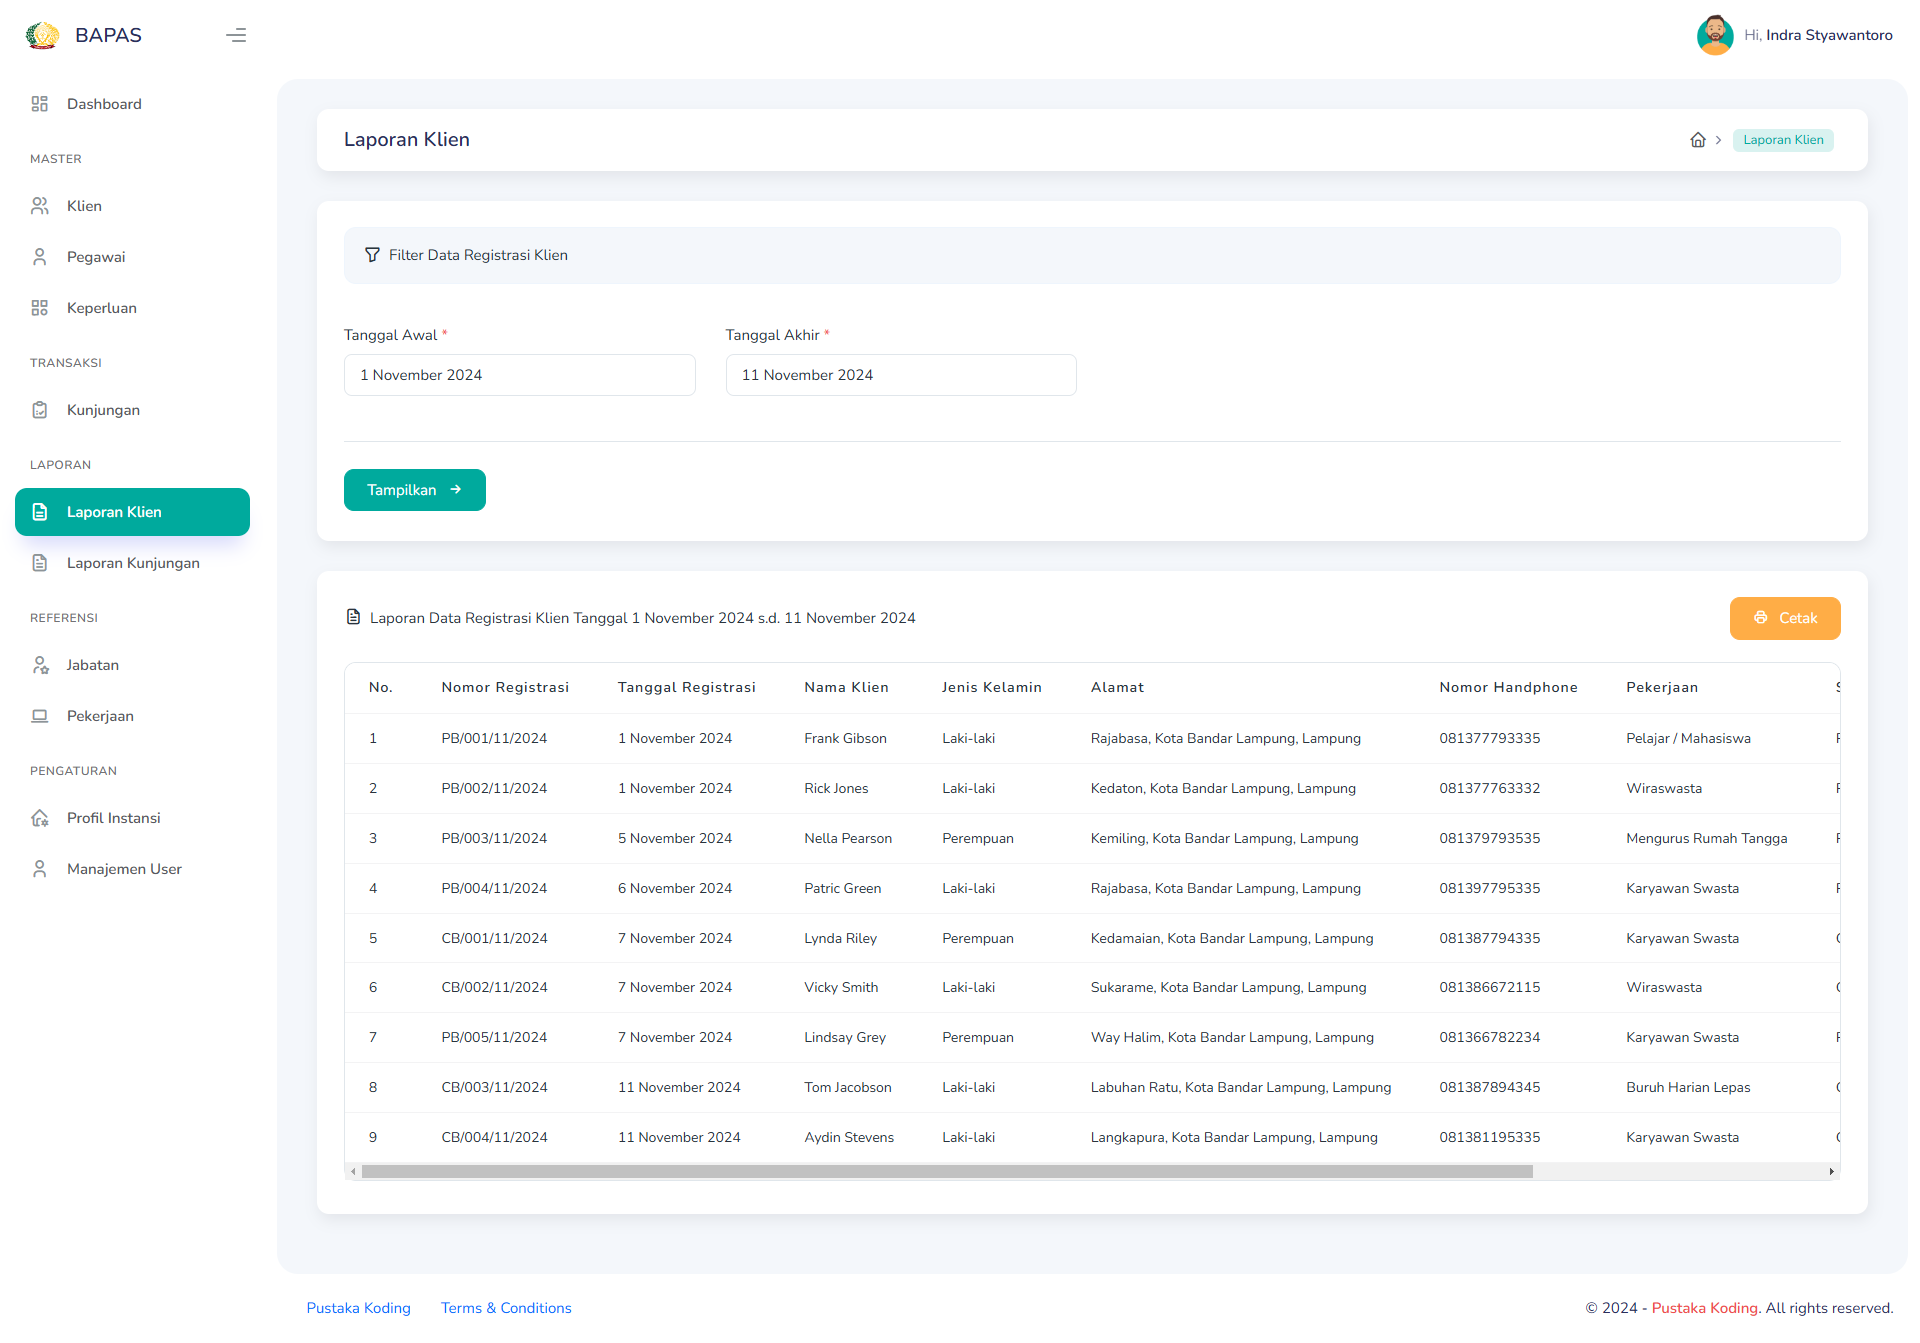This screenshot has width=1920, height=1343.
Task: Click the Pekerjaan monitor icon
Action: pyautogui.click(x=40, y=715)
